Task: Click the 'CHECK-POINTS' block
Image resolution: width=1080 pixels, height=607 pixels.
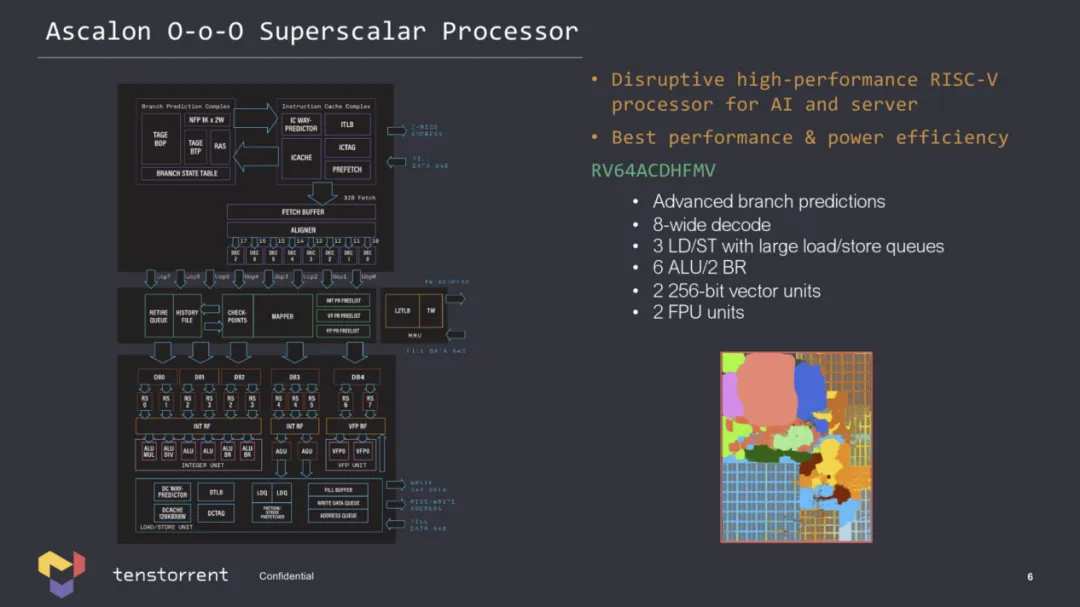Action: (237, 316)
